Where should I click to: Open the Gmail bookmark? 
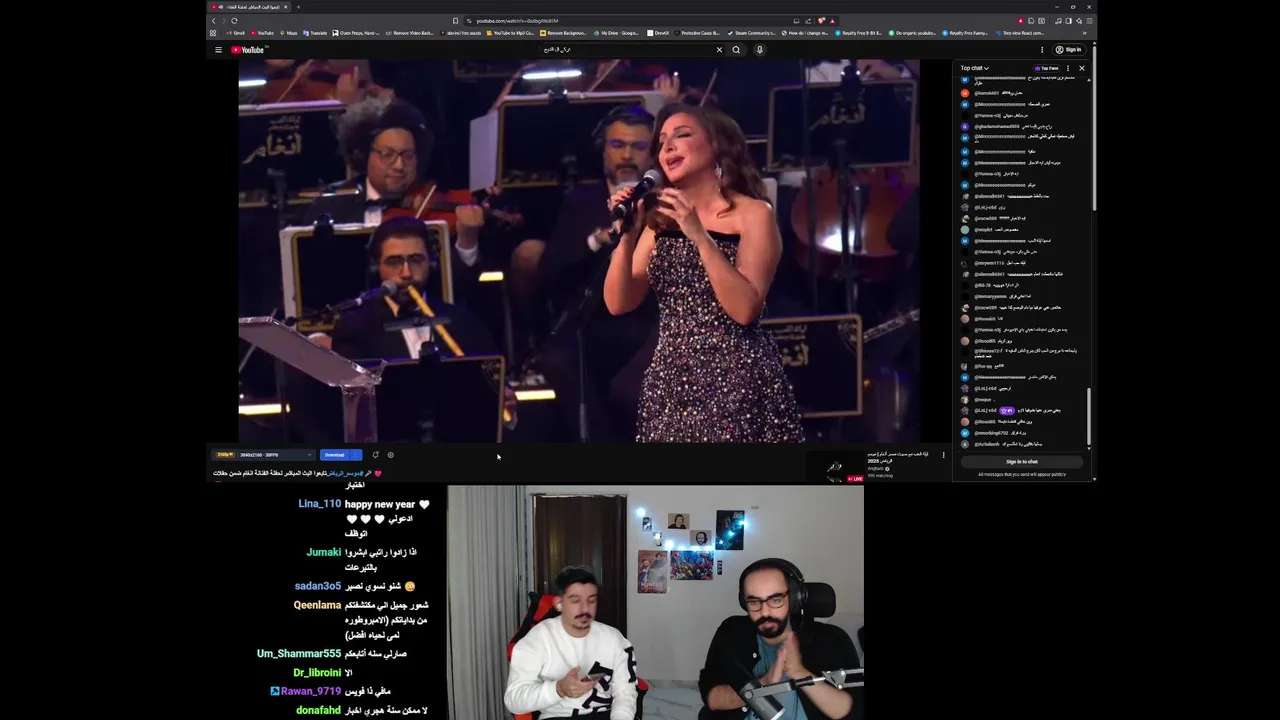click(235, 33)
